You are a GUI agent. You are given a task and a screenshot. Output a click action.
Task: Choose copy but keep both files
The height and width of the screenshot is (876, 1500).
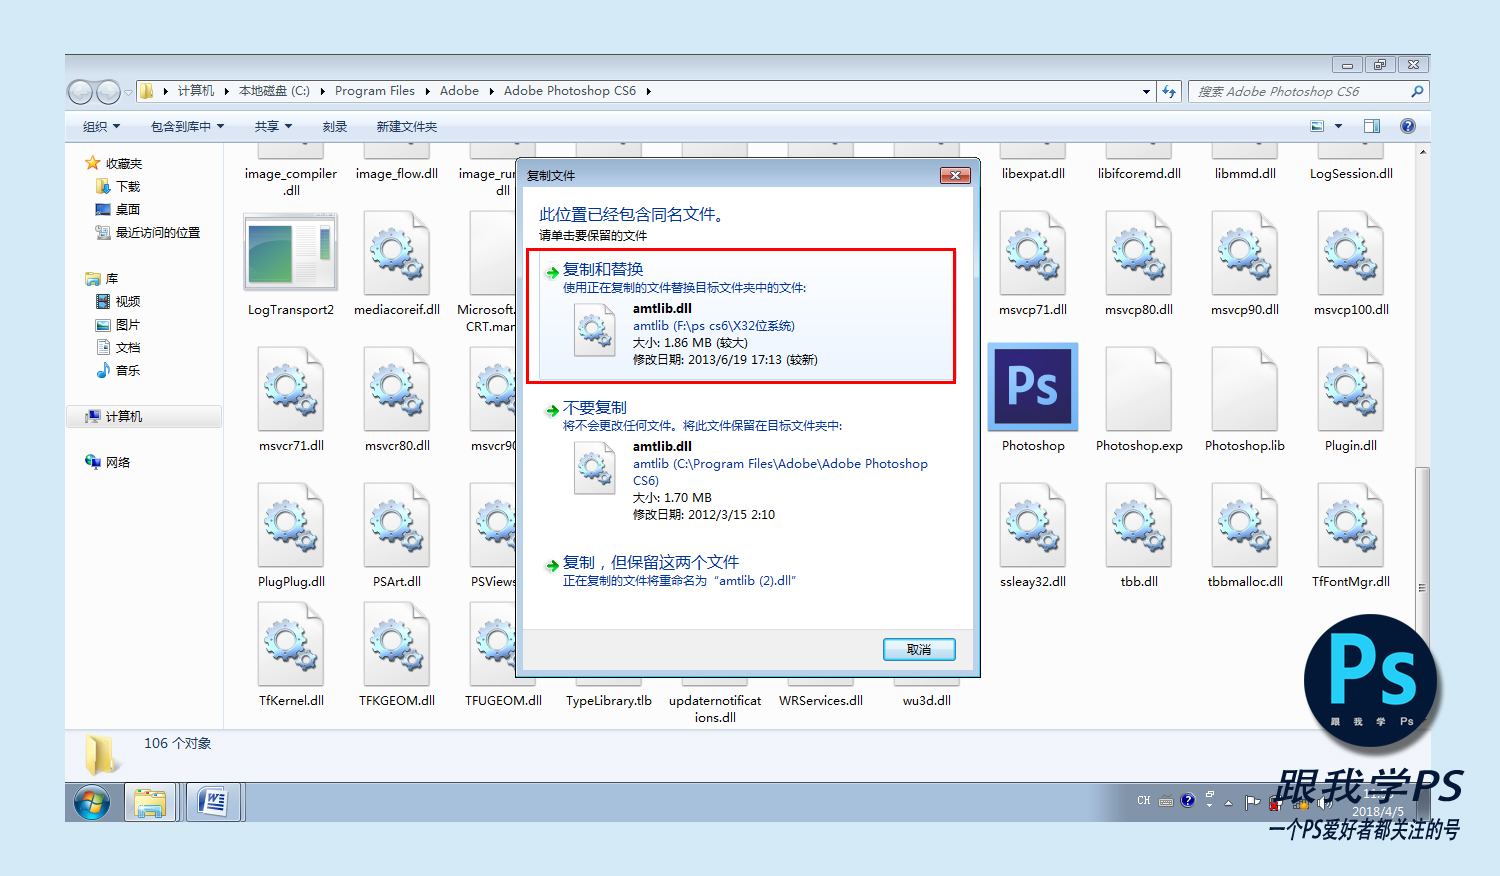click(650, 562)
